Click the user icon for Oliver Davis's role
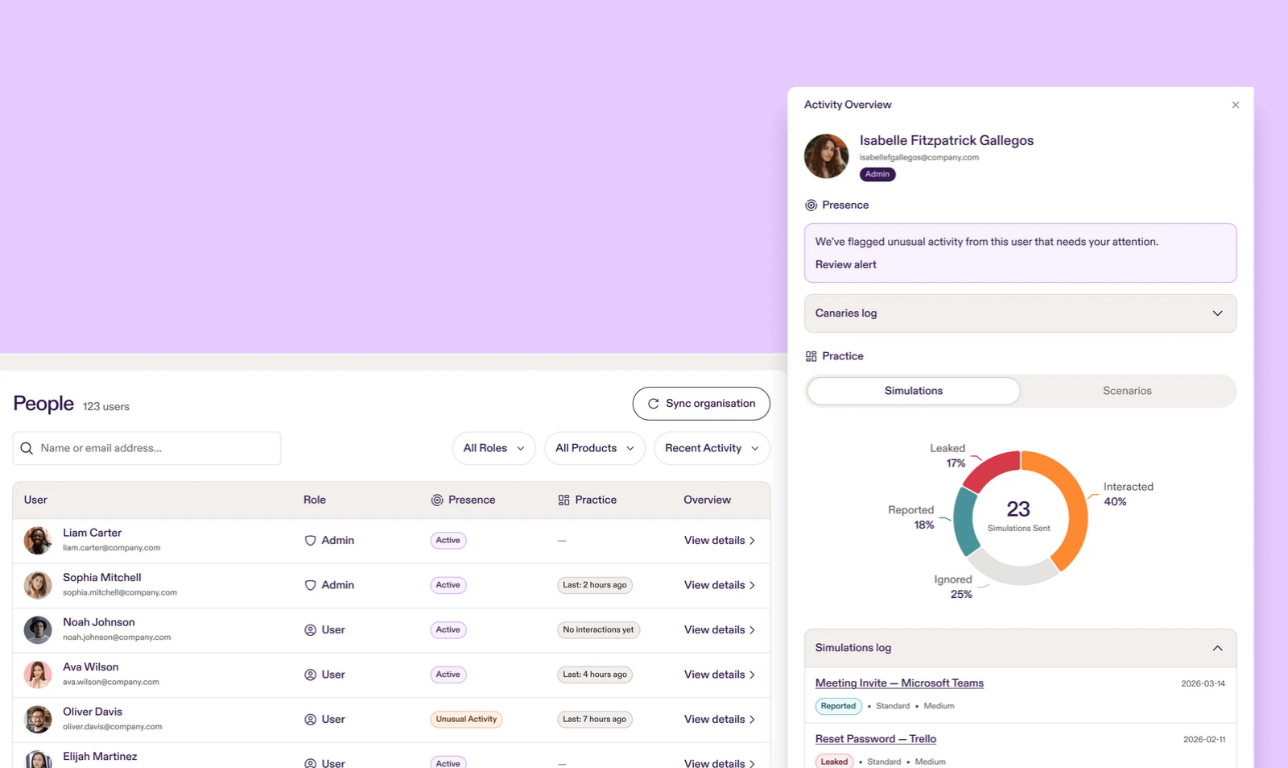Screen dimensions: 1288x768 click(310, 720)
